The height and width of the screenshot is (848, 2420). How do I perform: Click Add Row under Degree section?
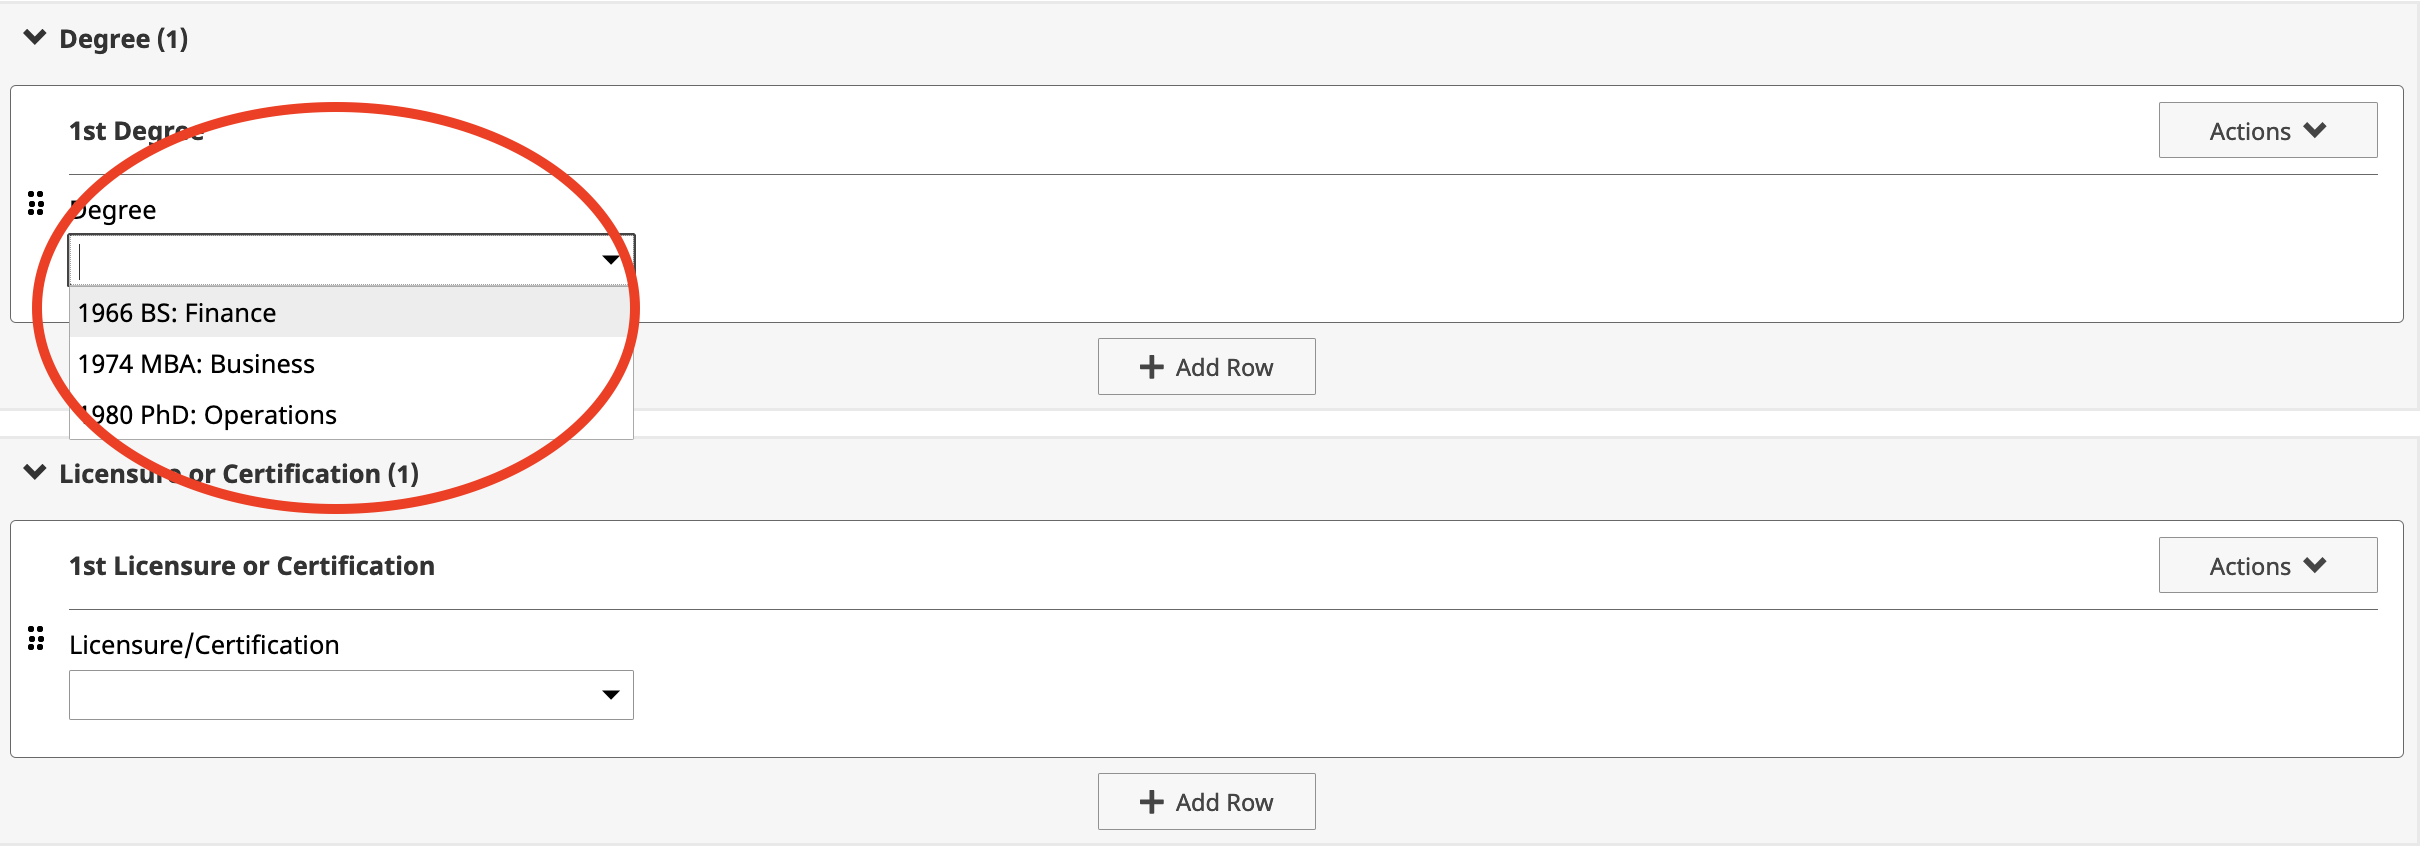(x=1206, y=367)
